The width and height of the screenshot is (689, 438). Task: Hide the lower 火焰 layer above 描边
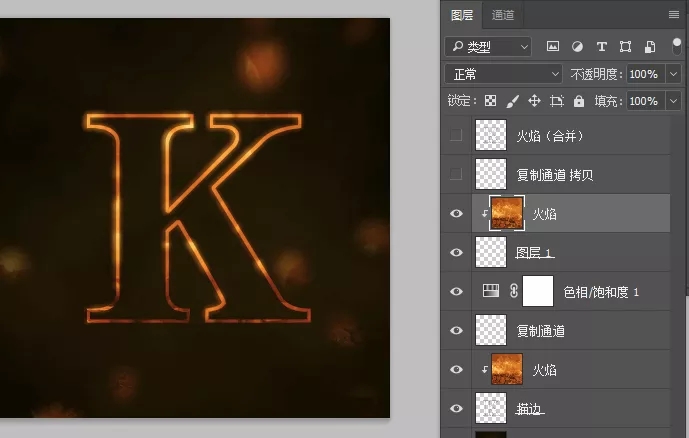[456, 369]
